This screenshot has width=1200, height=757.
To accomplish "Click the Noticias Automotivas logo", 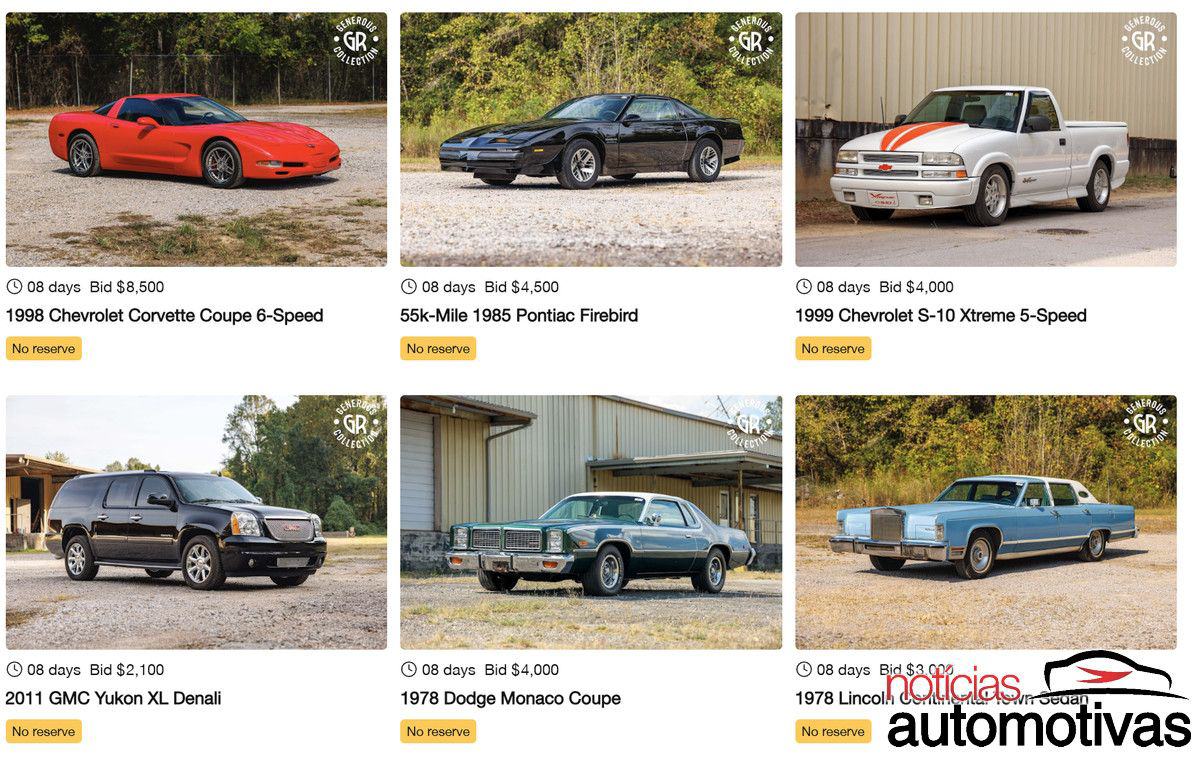I will click(x=1038, y=700).
